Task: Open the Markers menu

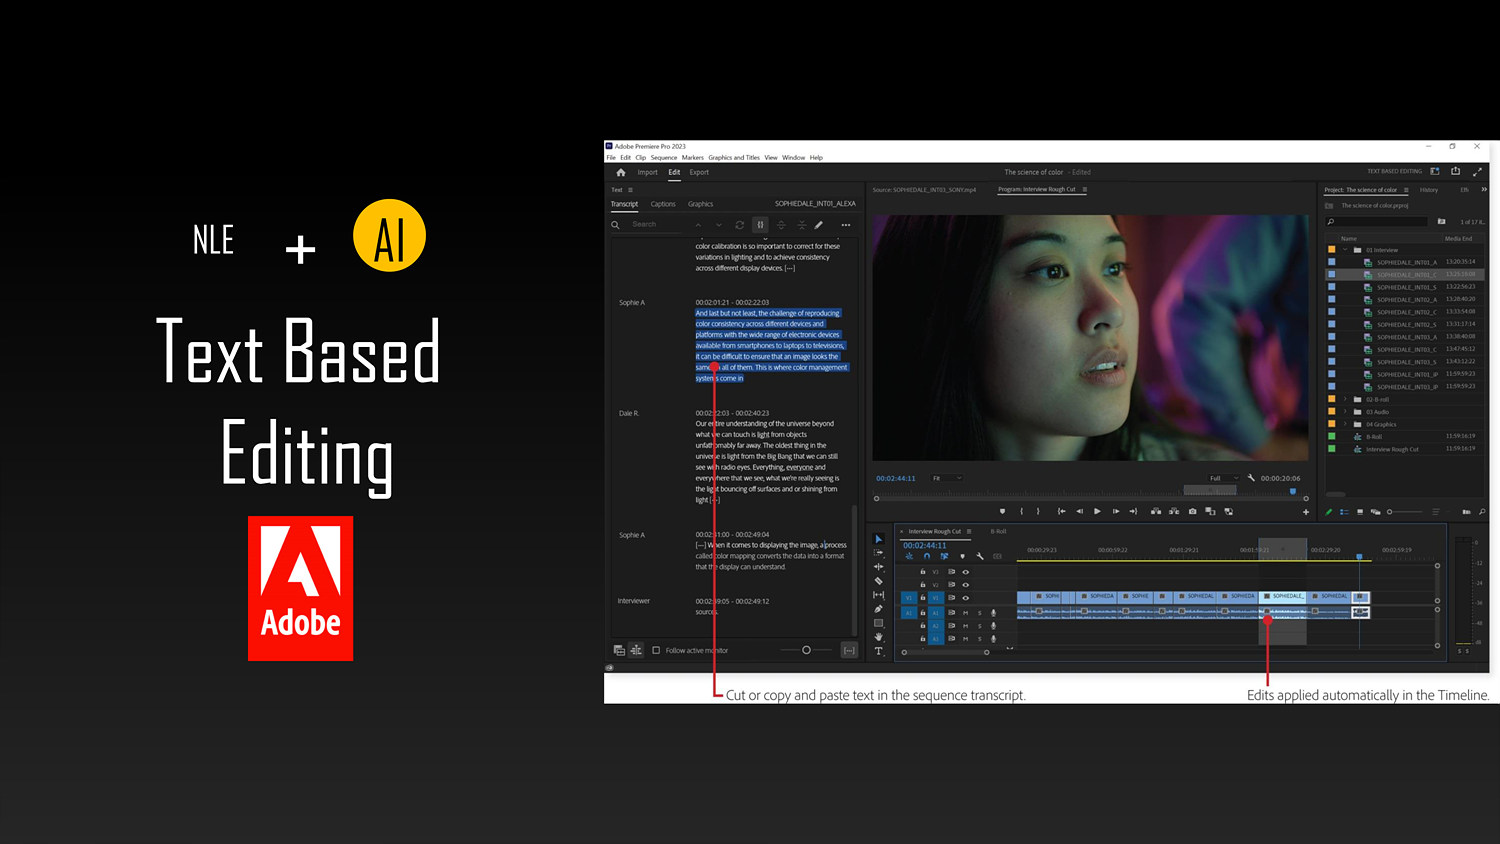Action: [x=693, y=157]
